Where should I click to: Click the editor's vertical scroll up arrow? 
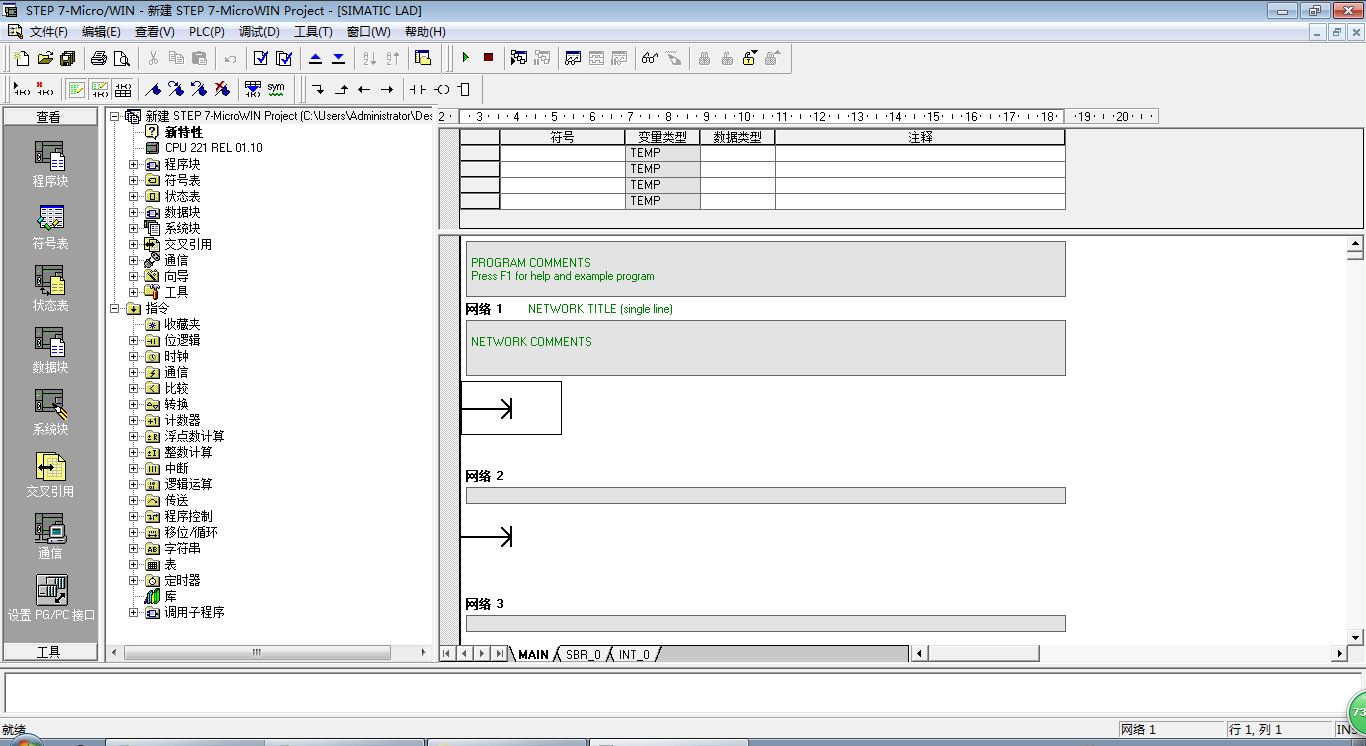[1356, 243]
